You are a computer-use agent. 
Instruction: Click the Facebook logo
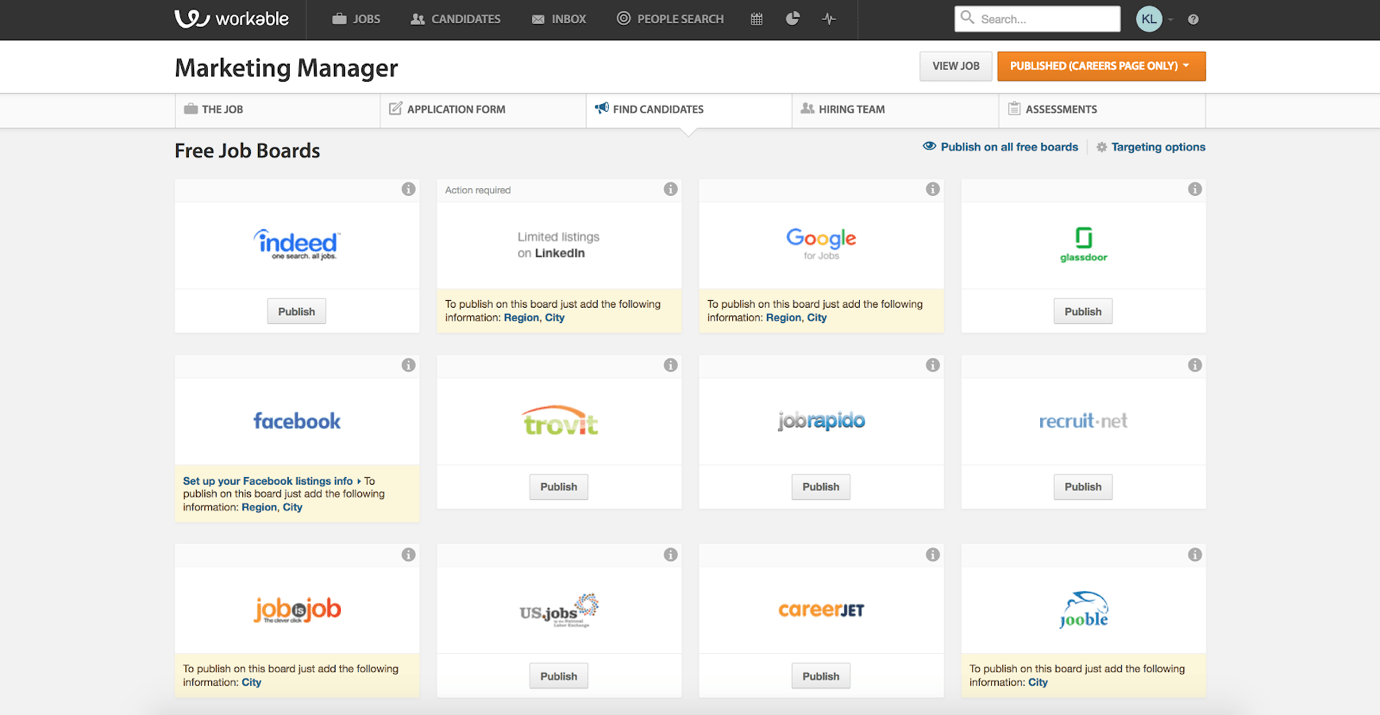(297, 421)
